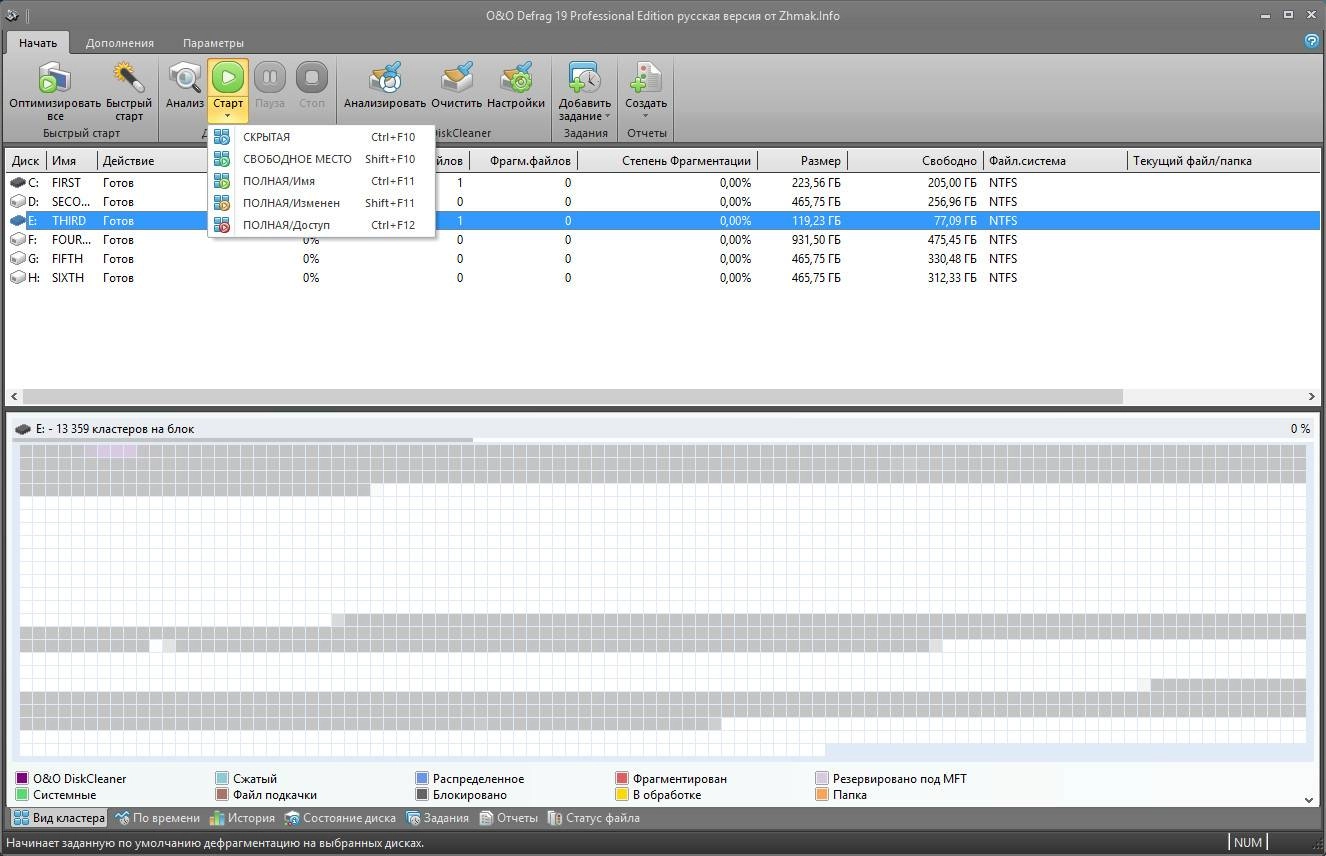Viewport: 1326px width, 856px height.
Task: Choose the ПОЛНАЯ/Имя defrag method
Action: click(321, 181)
